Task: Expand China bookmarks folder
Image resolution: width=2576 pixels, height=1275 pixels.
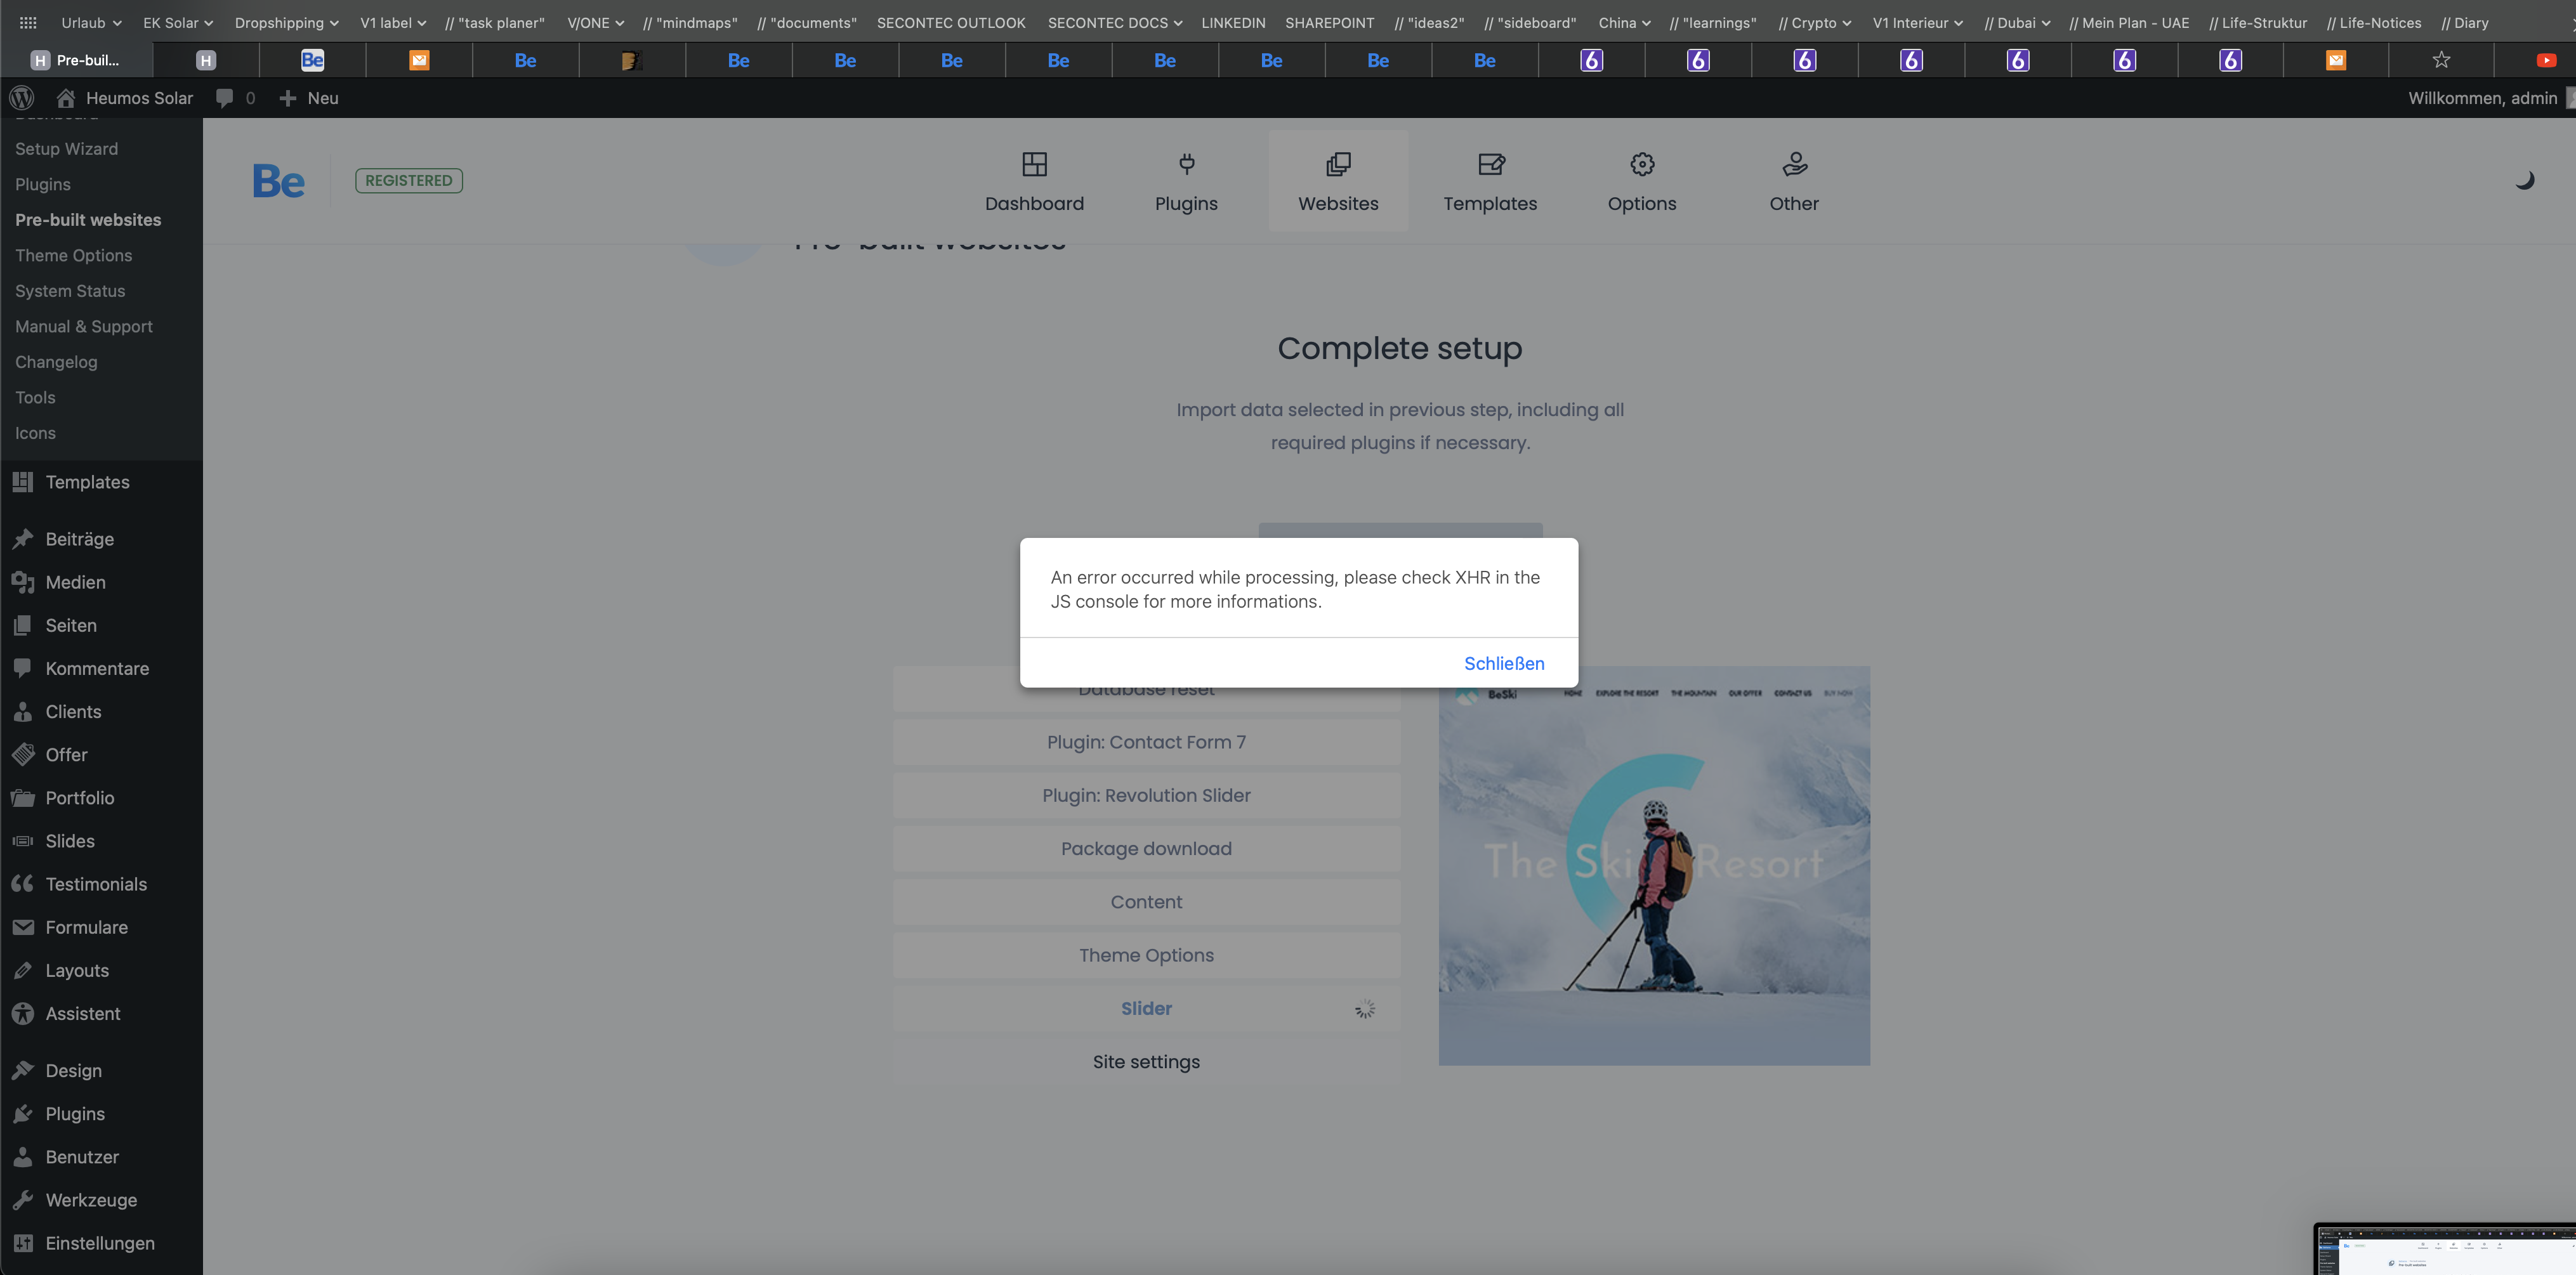Action: coord(1624,22)
